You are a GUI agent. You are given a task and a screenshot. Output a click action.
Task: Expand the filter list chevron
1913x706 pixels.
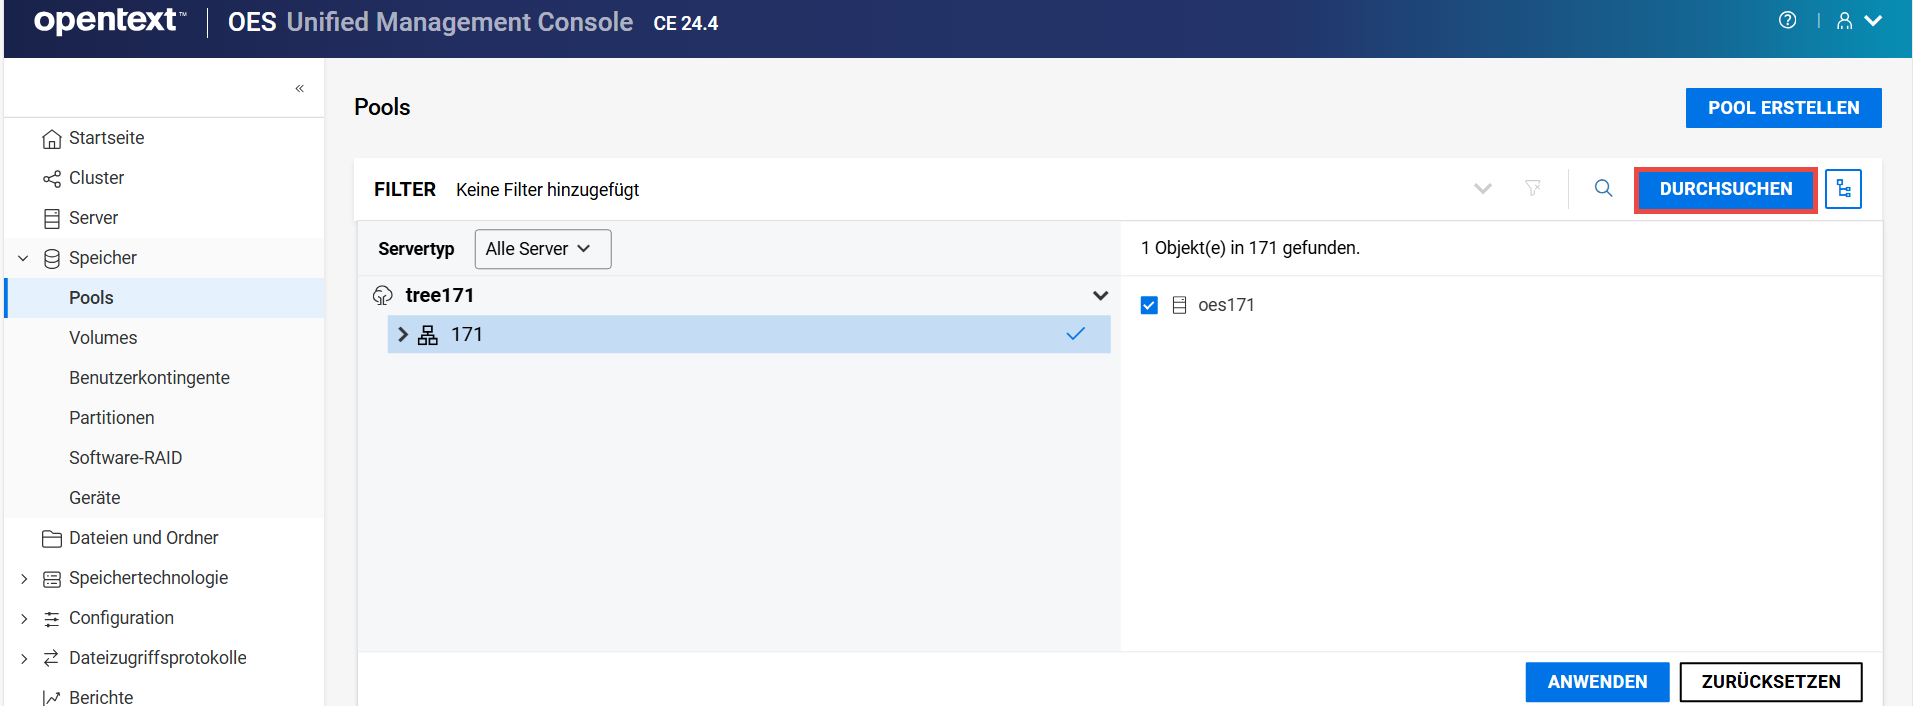coord(1482,188)
